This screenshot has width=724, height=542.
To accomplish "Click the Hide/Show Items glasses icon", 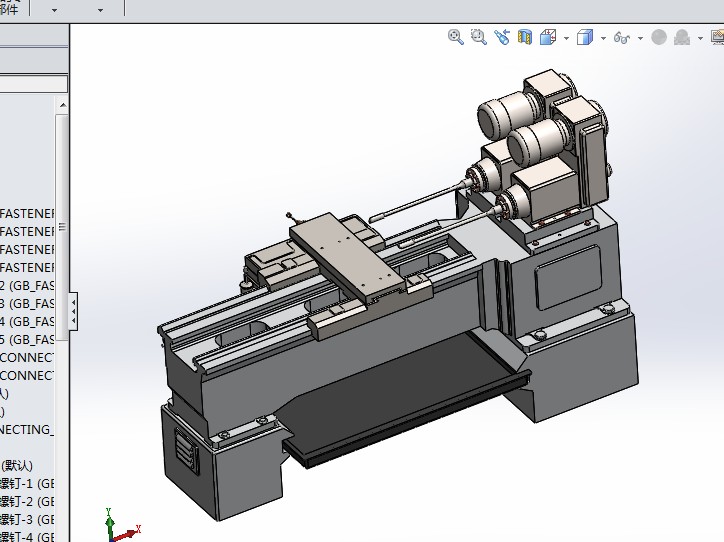I will tap(622, 37).
